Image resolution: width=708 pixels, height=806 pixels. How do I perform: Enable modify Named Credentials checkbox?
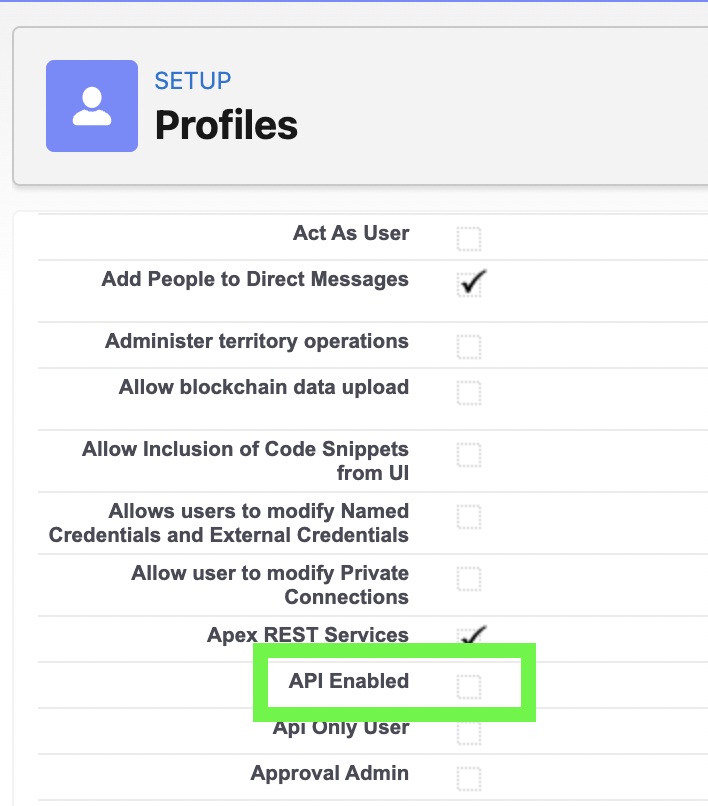tap(469, 517)
